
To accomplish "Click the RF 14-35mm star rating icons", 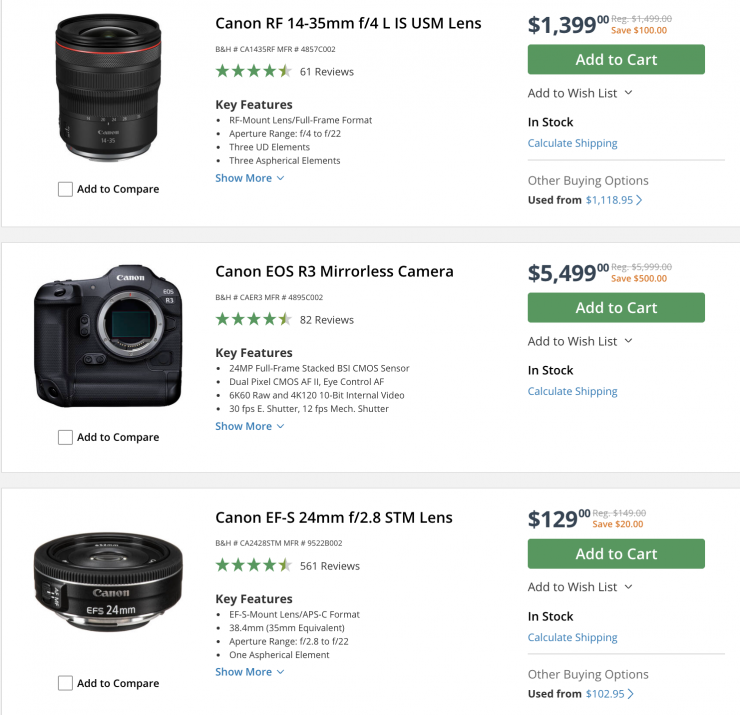I will pos(253,71).
